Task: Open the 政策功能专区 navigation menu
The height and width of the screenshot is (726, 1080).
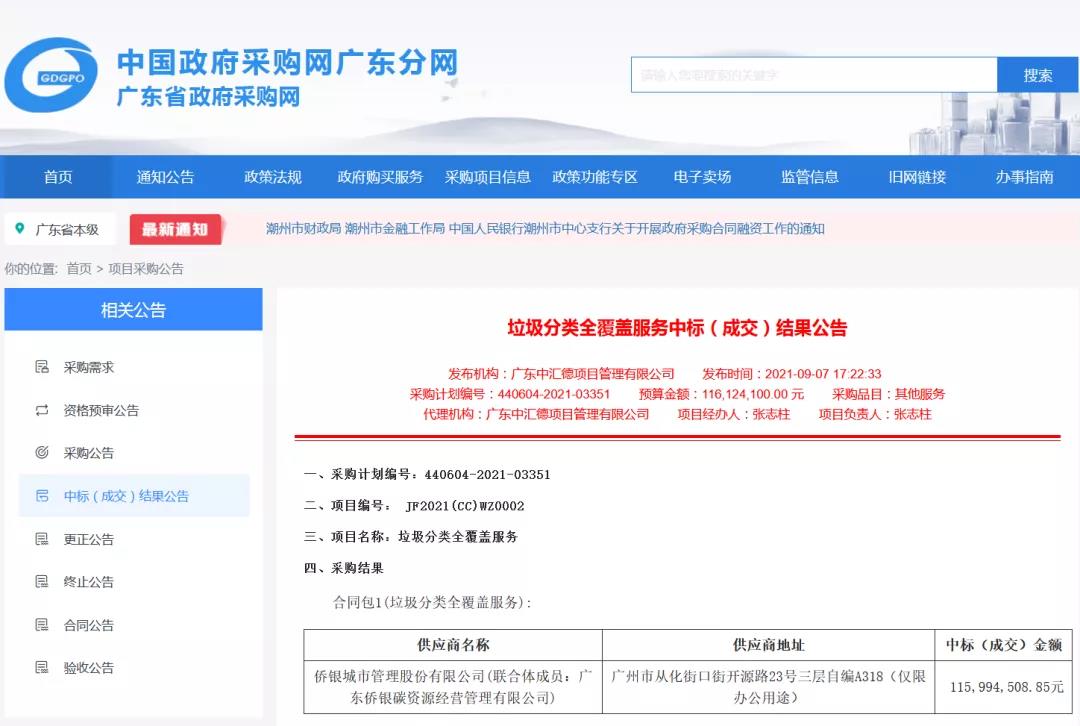Action: point(595,177)
